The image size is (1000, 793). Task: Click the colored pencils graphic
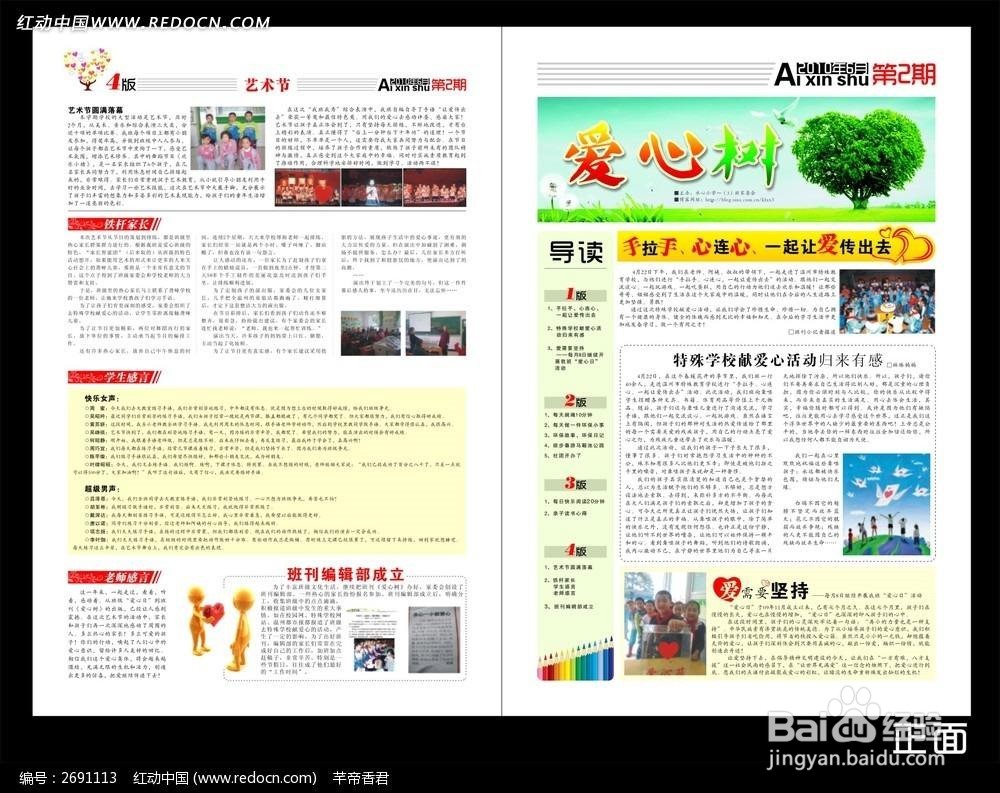(x=575, y=660)
